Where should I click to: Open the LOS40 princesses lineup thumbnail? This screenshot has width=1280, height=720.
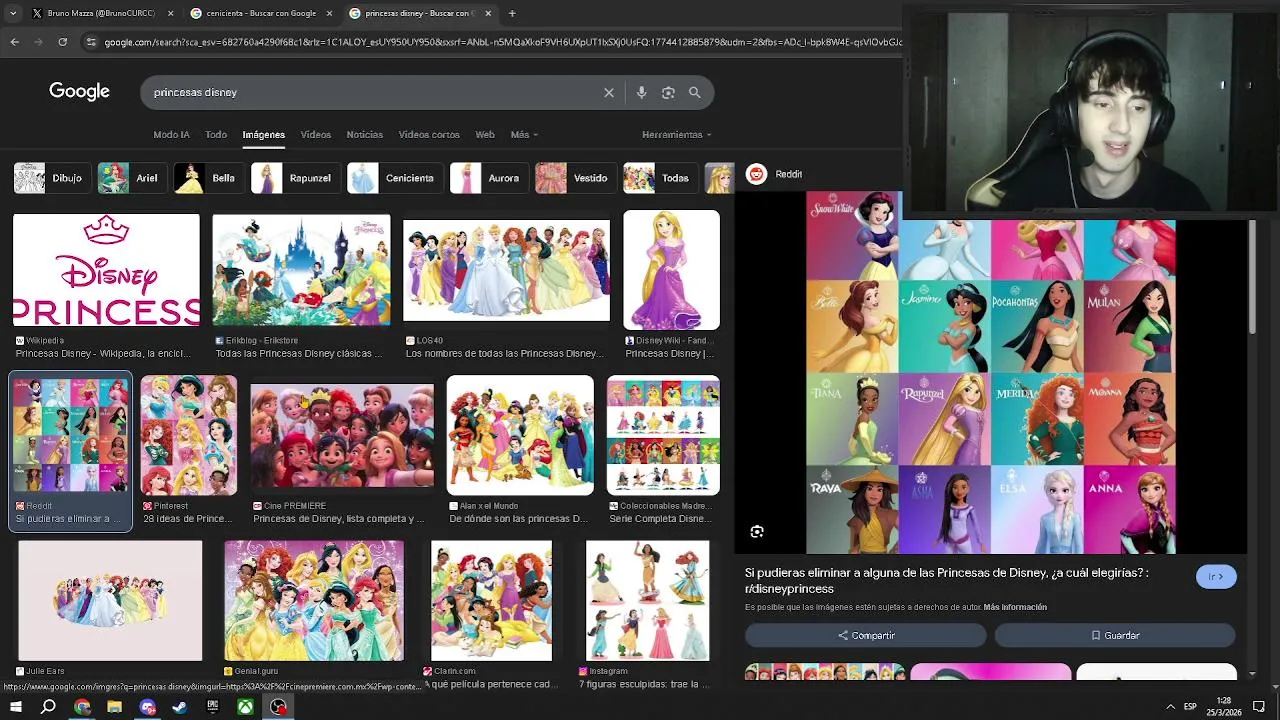[x=506, y=270]
